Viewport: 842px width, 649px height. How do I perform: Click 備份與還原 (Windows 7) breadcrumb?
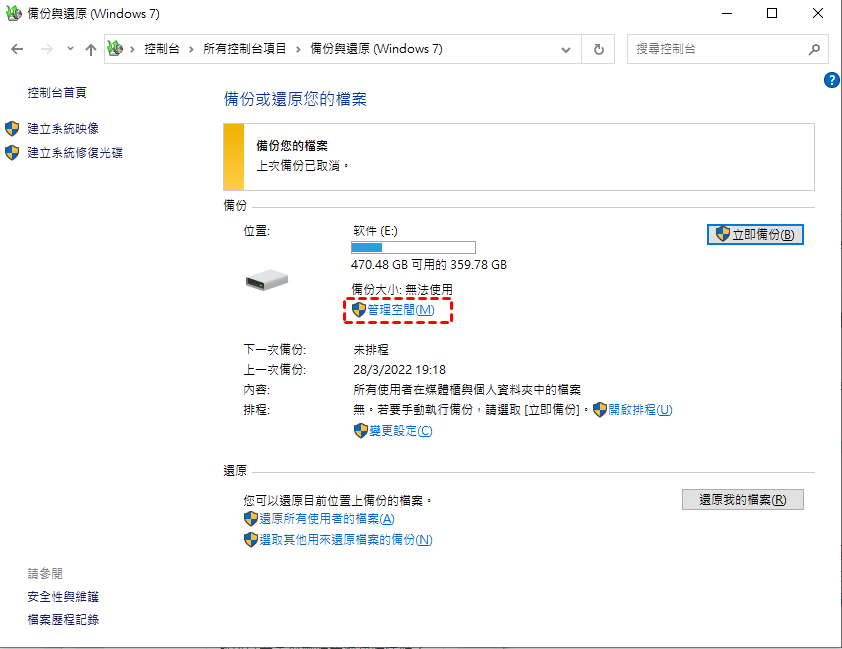(x=376, y=49)
